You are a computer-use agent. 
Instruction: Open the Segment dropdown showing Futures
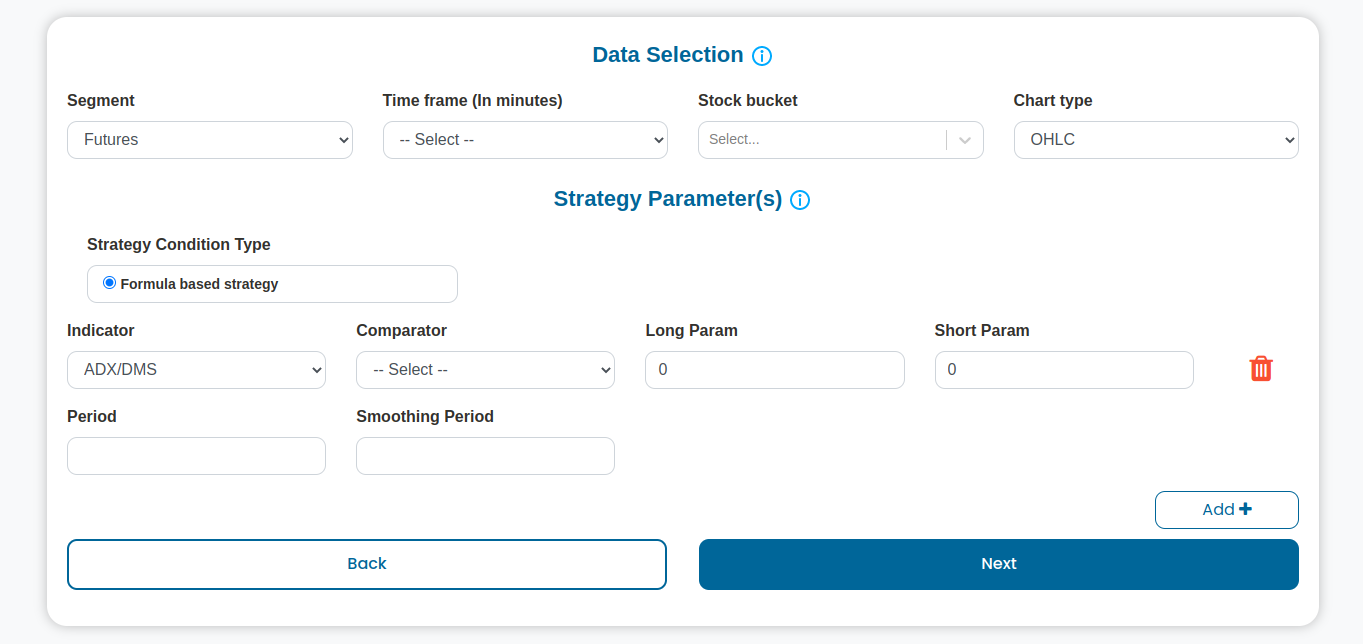(210, 140)
